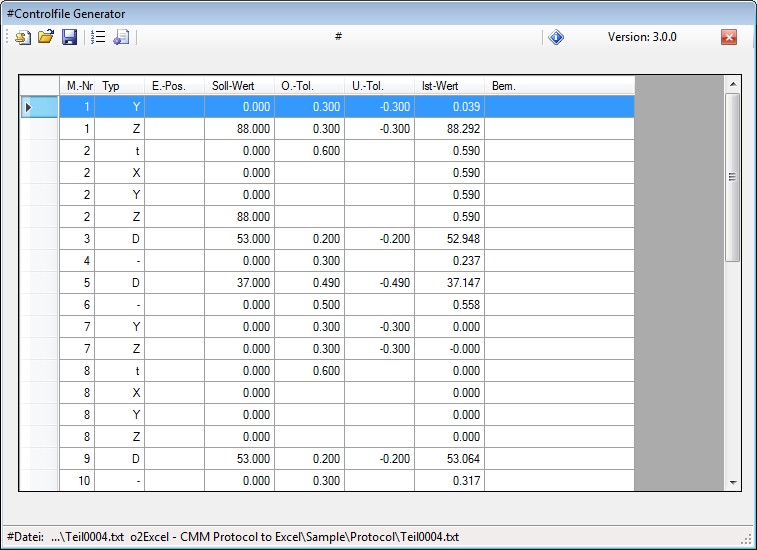This screenshot has width=757, height=550.
Task: Click the E.-Pos. column header
Action: point(175,85)
